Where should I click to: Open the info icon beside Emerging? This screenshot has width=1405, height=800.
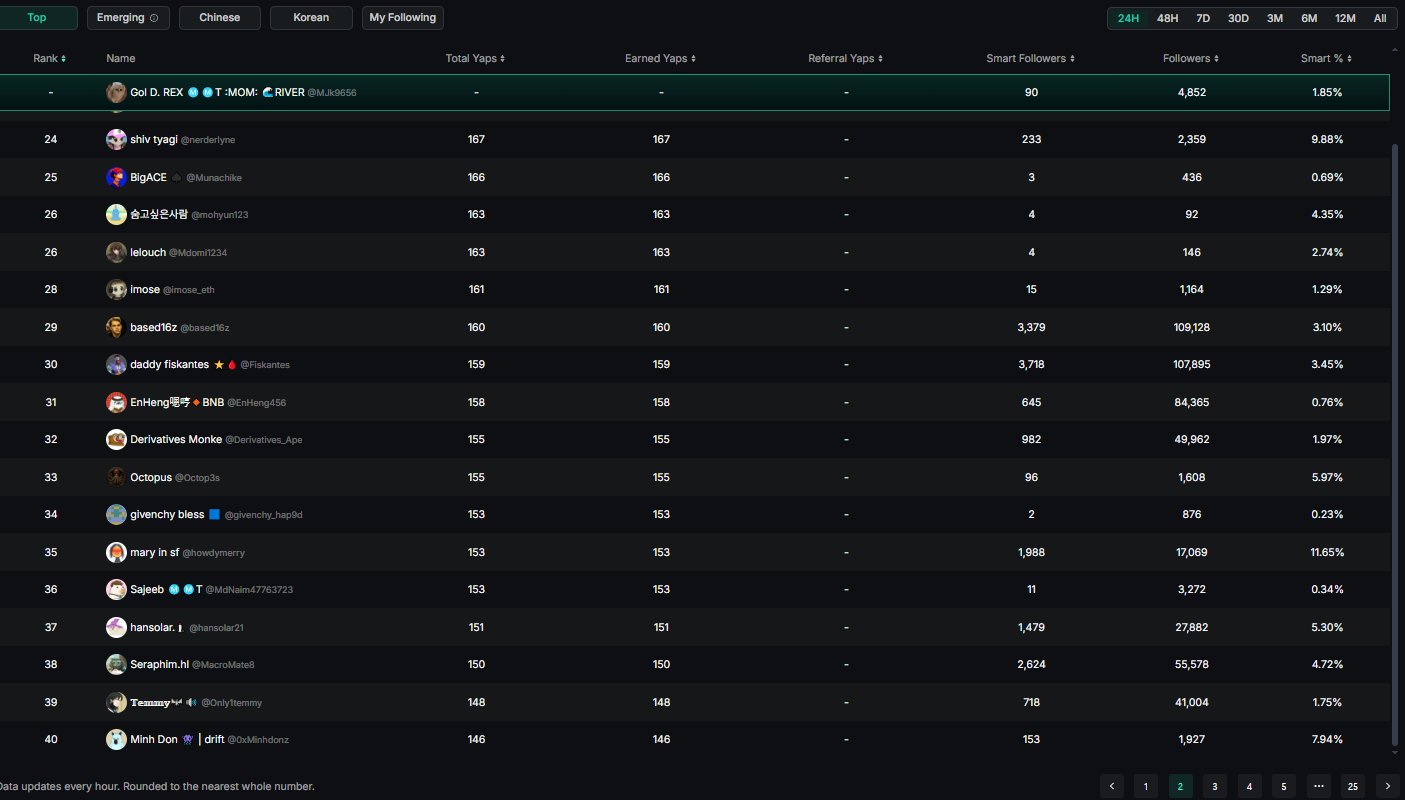coord(153,18)
